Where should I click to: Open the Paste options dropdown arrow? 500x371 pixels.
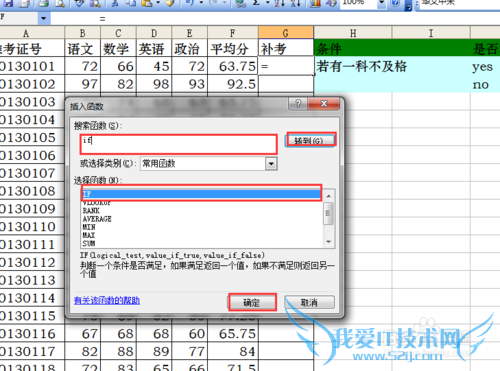click(x=158, y=3)
